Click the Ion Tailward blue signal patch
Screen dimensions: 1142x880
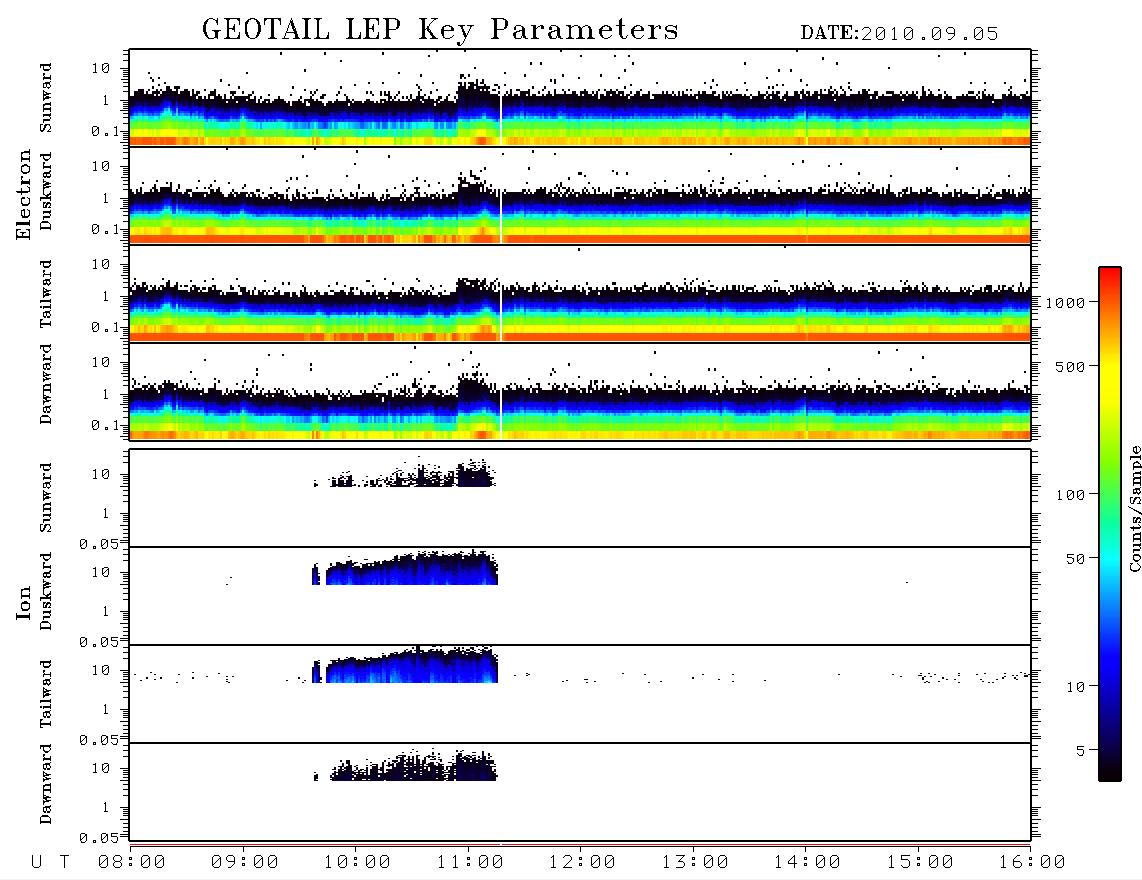click(405, 664)
